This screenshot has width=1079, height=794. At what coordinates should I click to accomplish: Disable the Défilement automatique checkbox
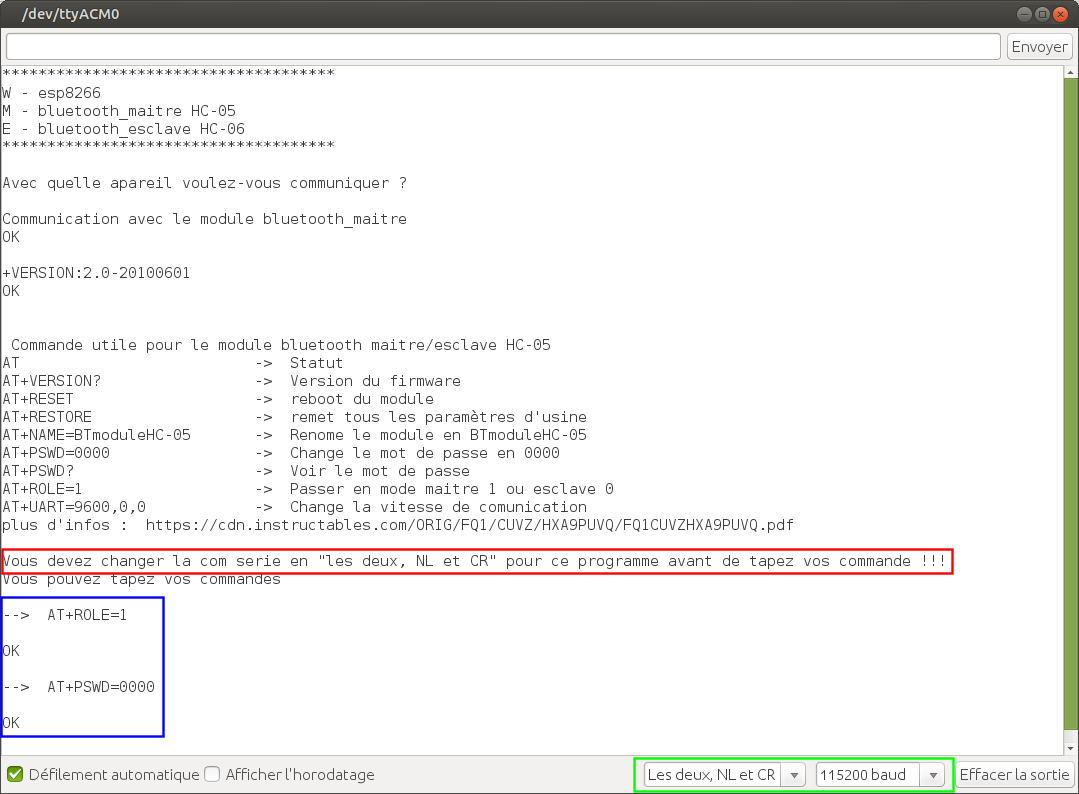pos(15,774)
